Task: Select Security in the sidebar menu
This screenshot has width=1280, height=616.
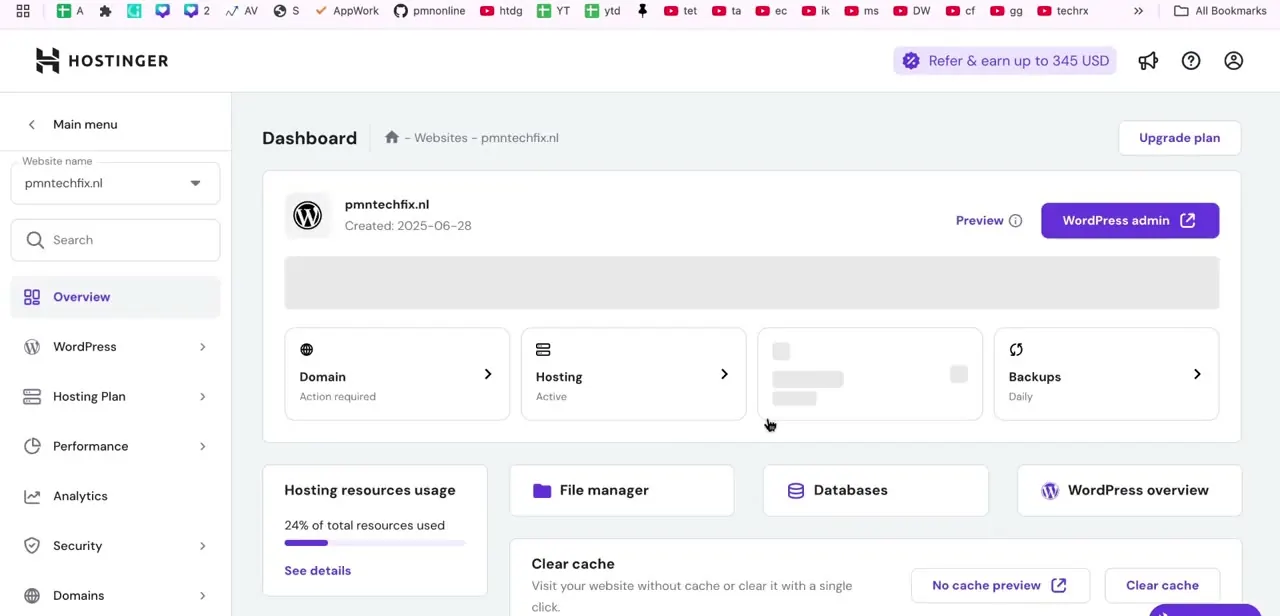Action: 115,546
